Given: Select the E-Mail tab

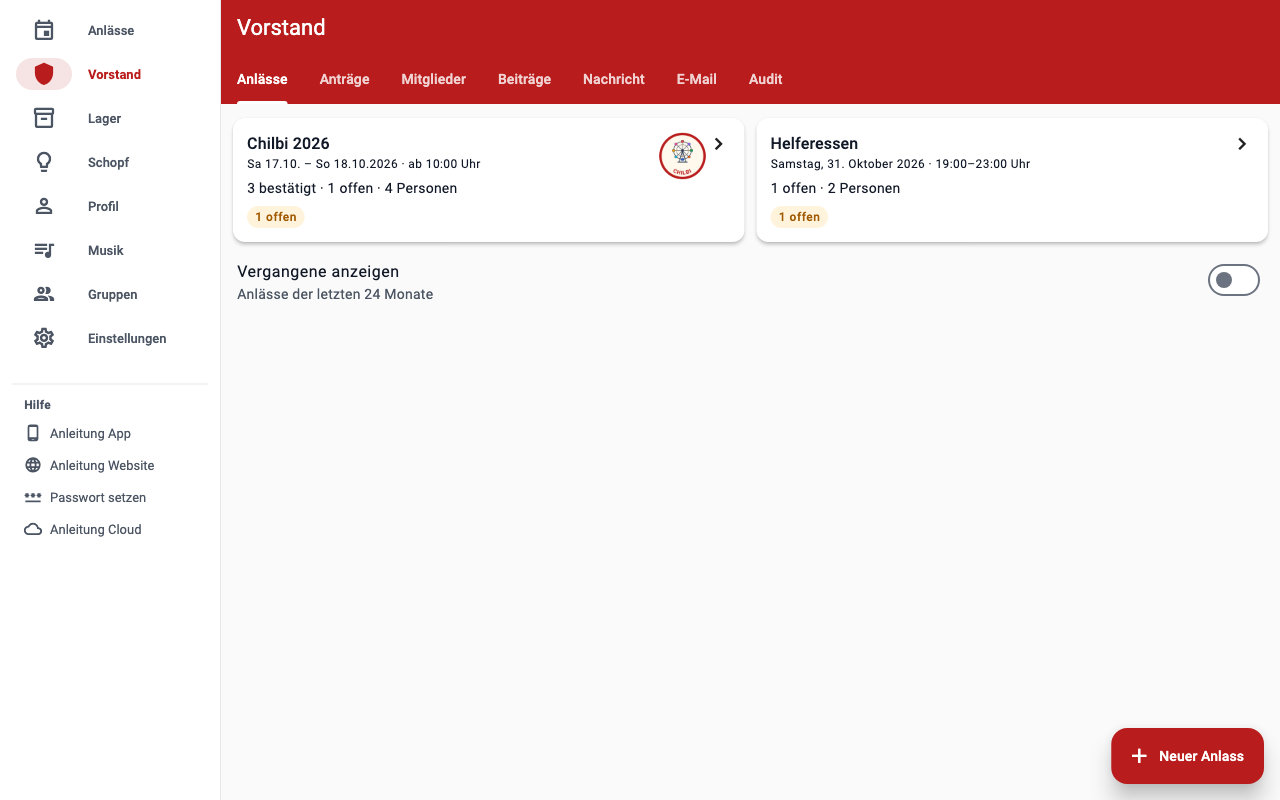Looking at the screenshot, I should point(696,79).
